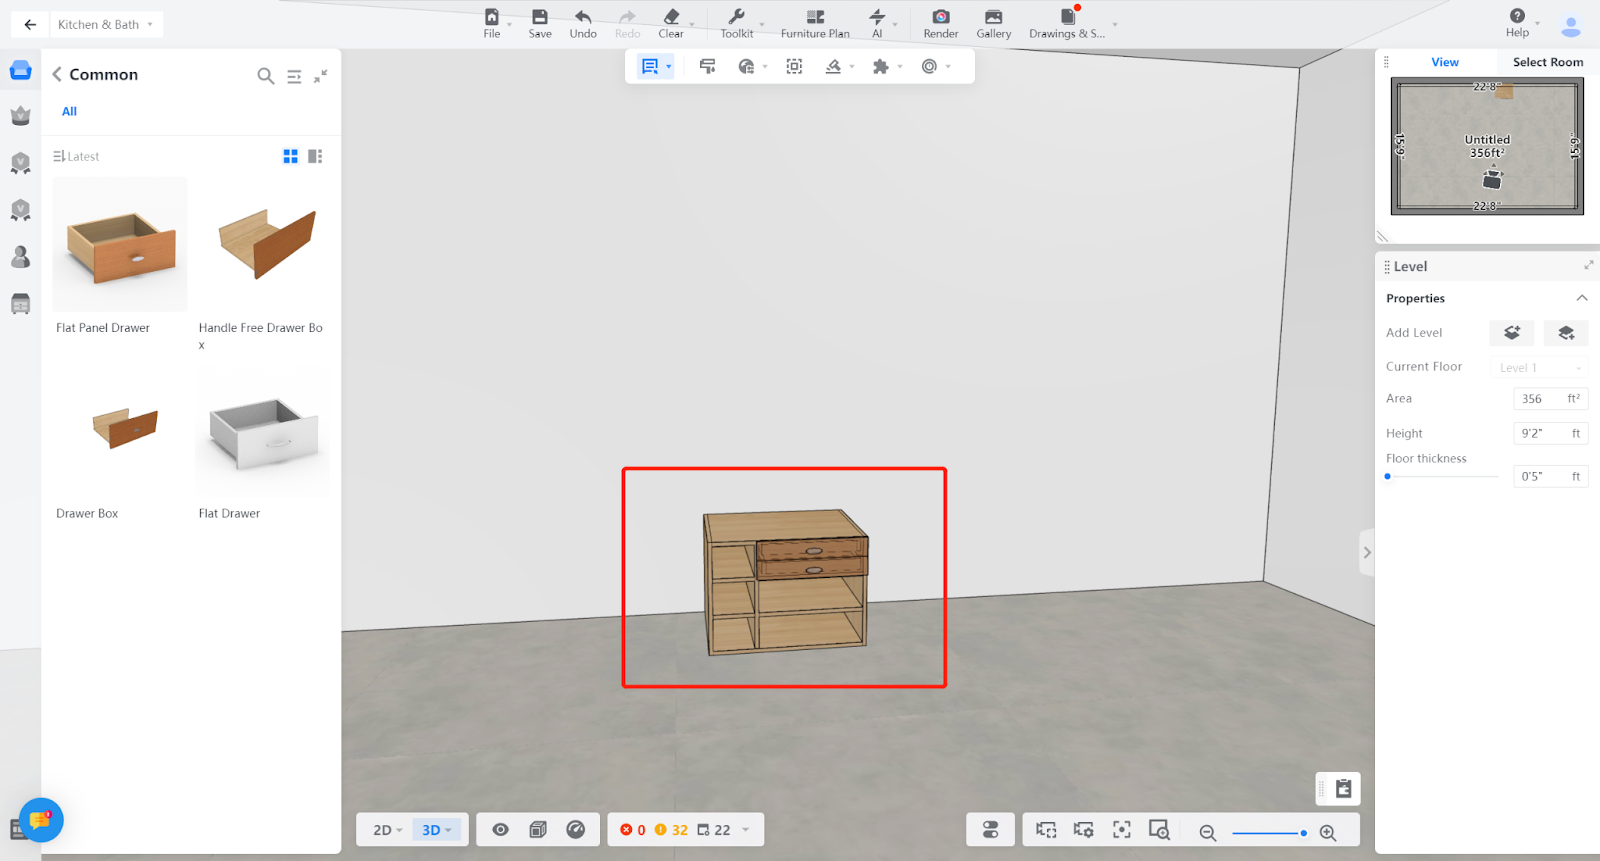Open the Current Floor Level 1 dropdown
The width and height of the screenshot is (1600, 861).
pos(1539,367)
